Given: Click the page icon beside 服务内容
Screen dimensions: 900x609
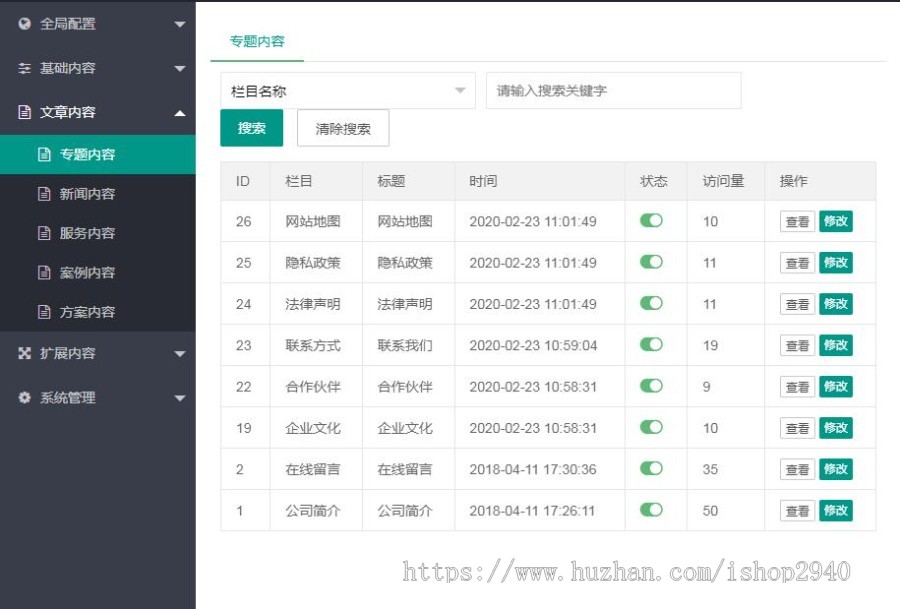Looking at the screenshot, I should [x=44, y=233].
